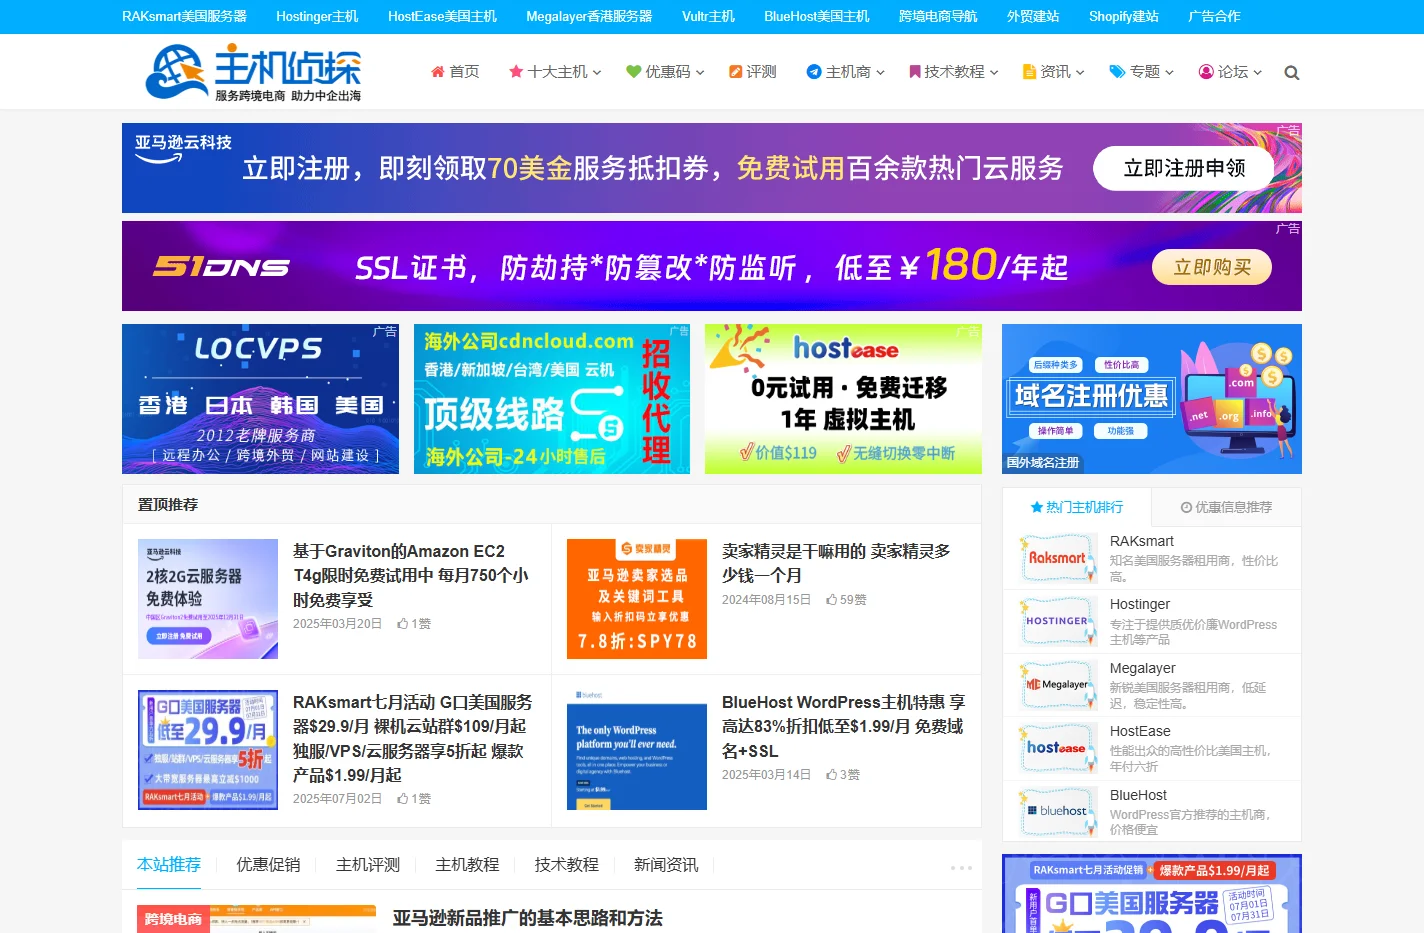
Task: Click the paper-plane icon beside 主机商
Action: 814,72
